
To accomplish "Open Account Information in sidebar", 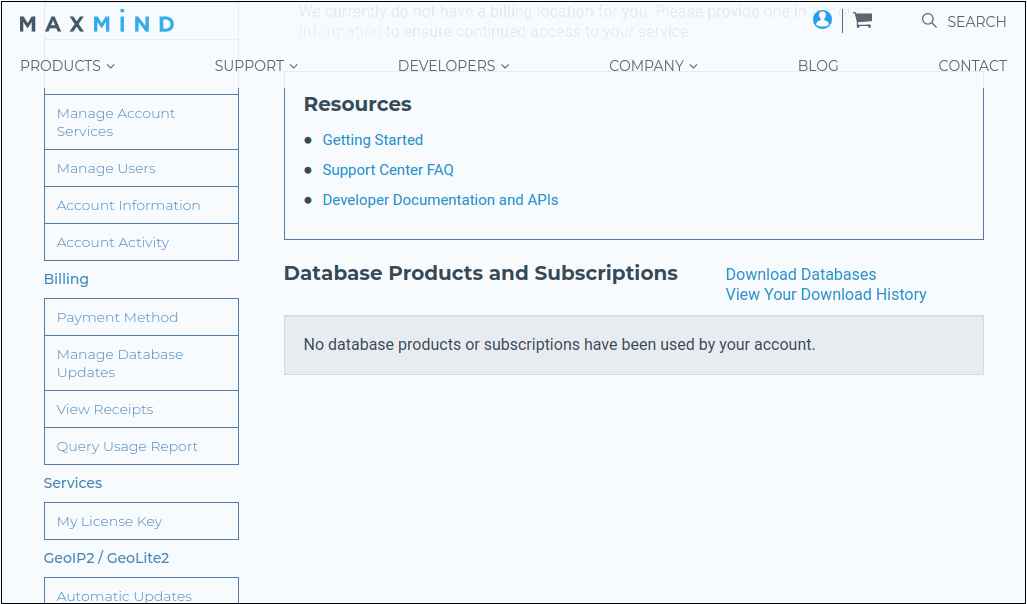I will click(141, 205).
